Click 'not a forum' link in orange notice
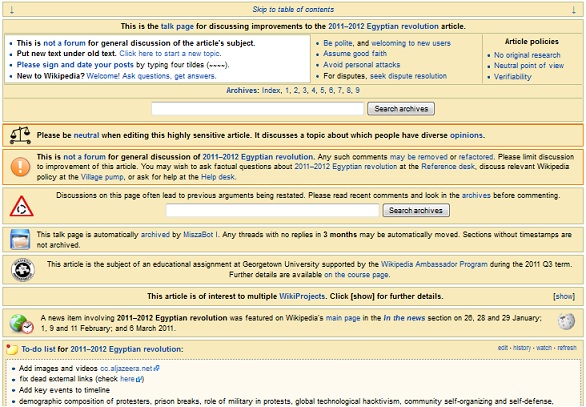 (84, 157)
